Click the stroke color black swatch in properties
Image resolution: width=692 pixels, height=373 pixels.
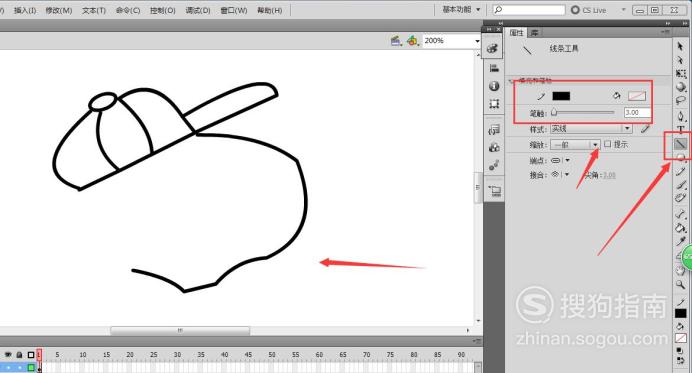point(561,96)
